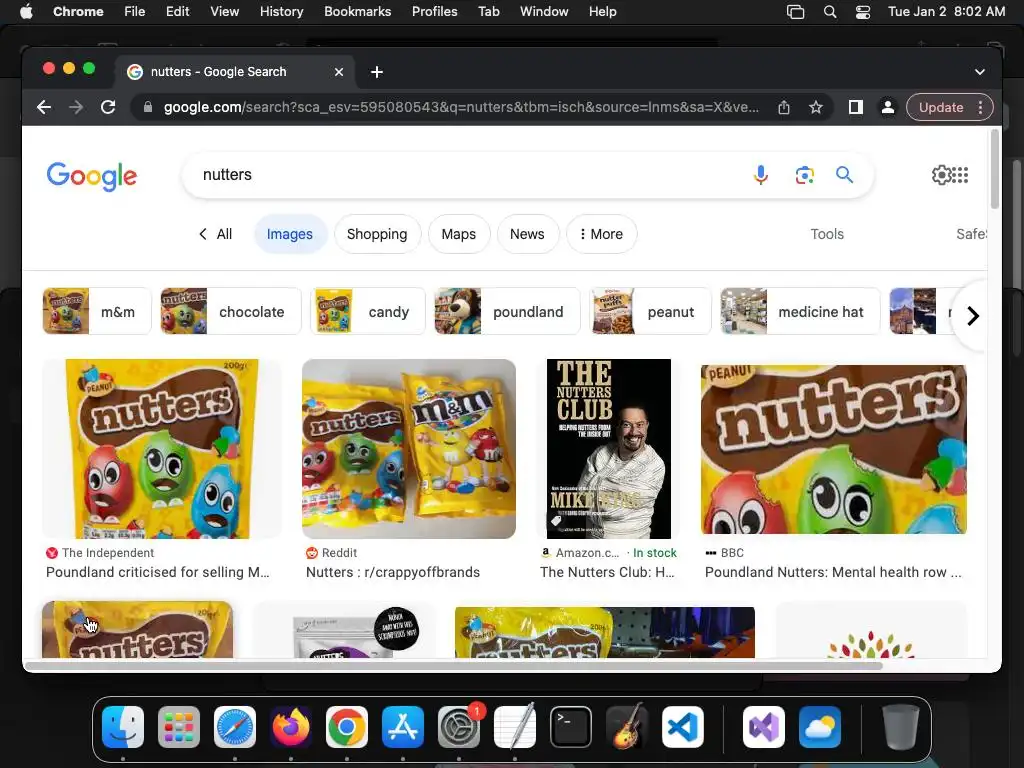Filter by the m&m suggestion chip
The height and width of the screenshot is (768, 1024).
(x=97, y=312)
